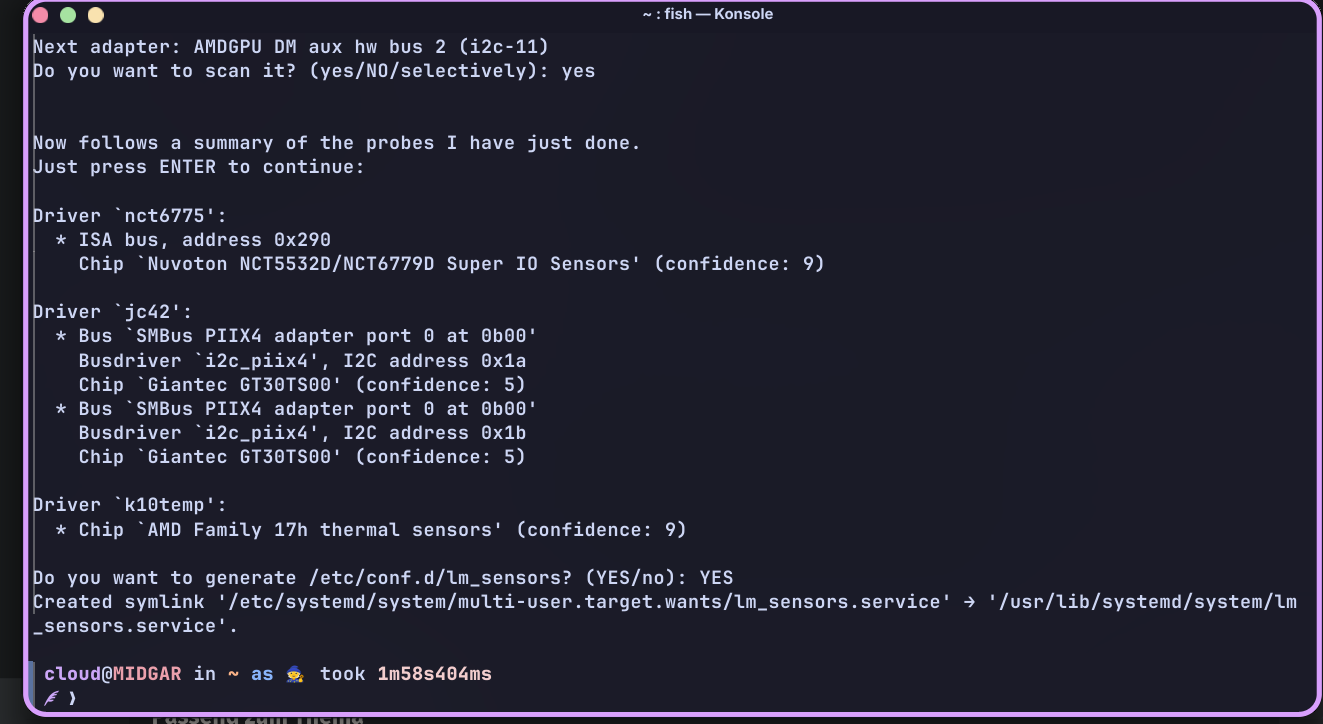The width and height of the screenshot is (1323, 724).
Task: Click the 'took 1m58s404ms' duration text
Action: point(406,674)
